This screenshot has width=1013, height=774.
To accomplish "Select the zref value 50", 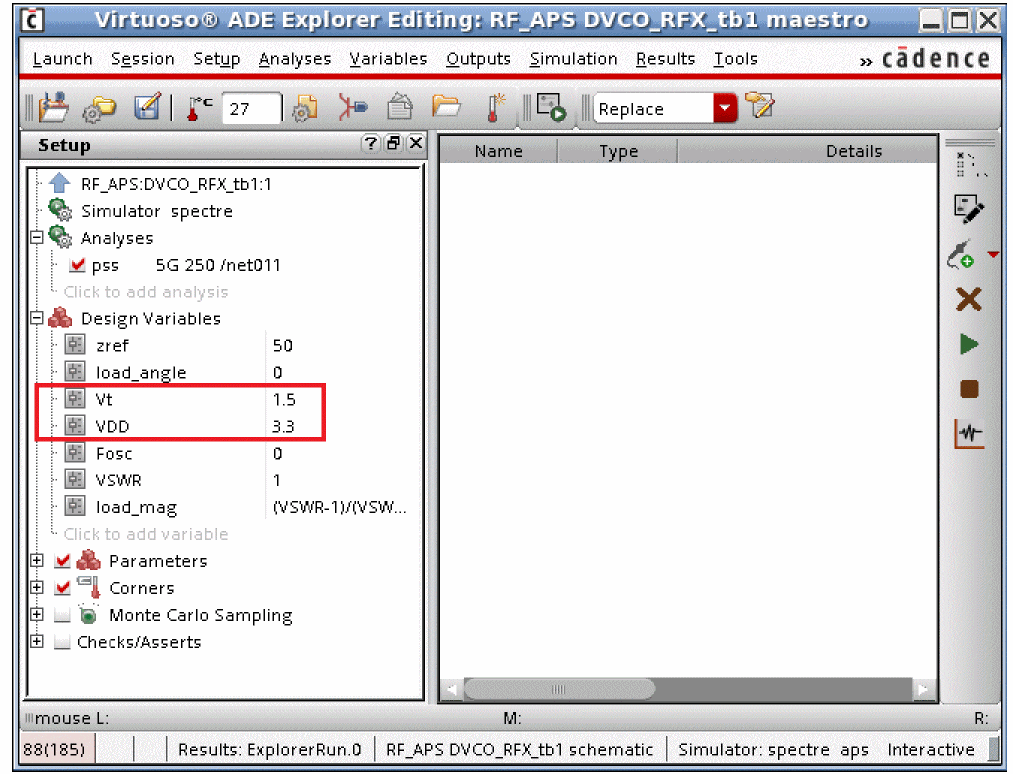I will [282, 346].
